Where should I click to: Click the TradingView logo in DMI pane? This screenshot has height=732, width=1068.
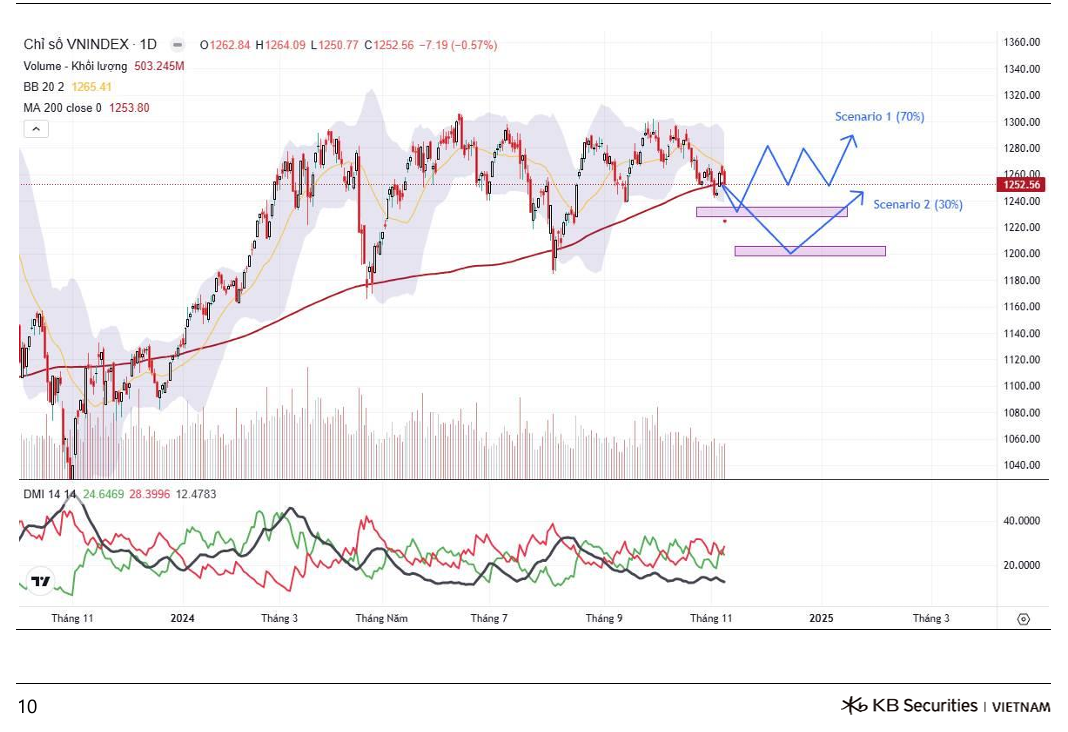click(x=40, y=581)
